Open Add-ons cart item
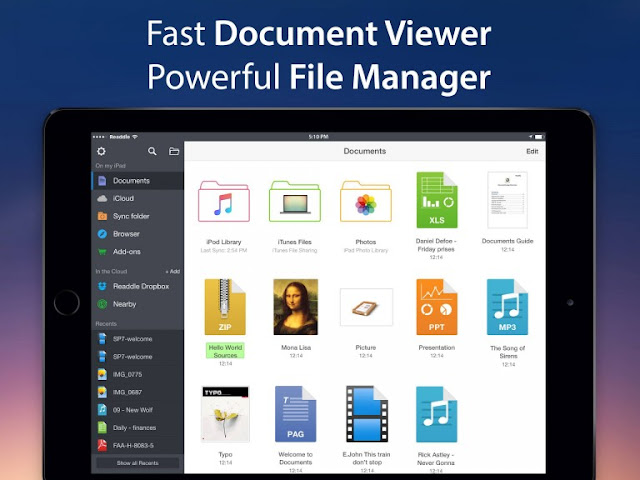This screenshot has width=640, height=480. tap(138, 252)
